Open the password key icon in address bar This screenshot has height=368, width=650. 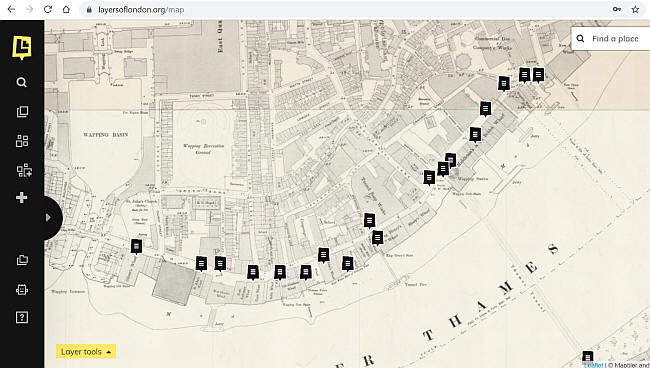point(617,9)
